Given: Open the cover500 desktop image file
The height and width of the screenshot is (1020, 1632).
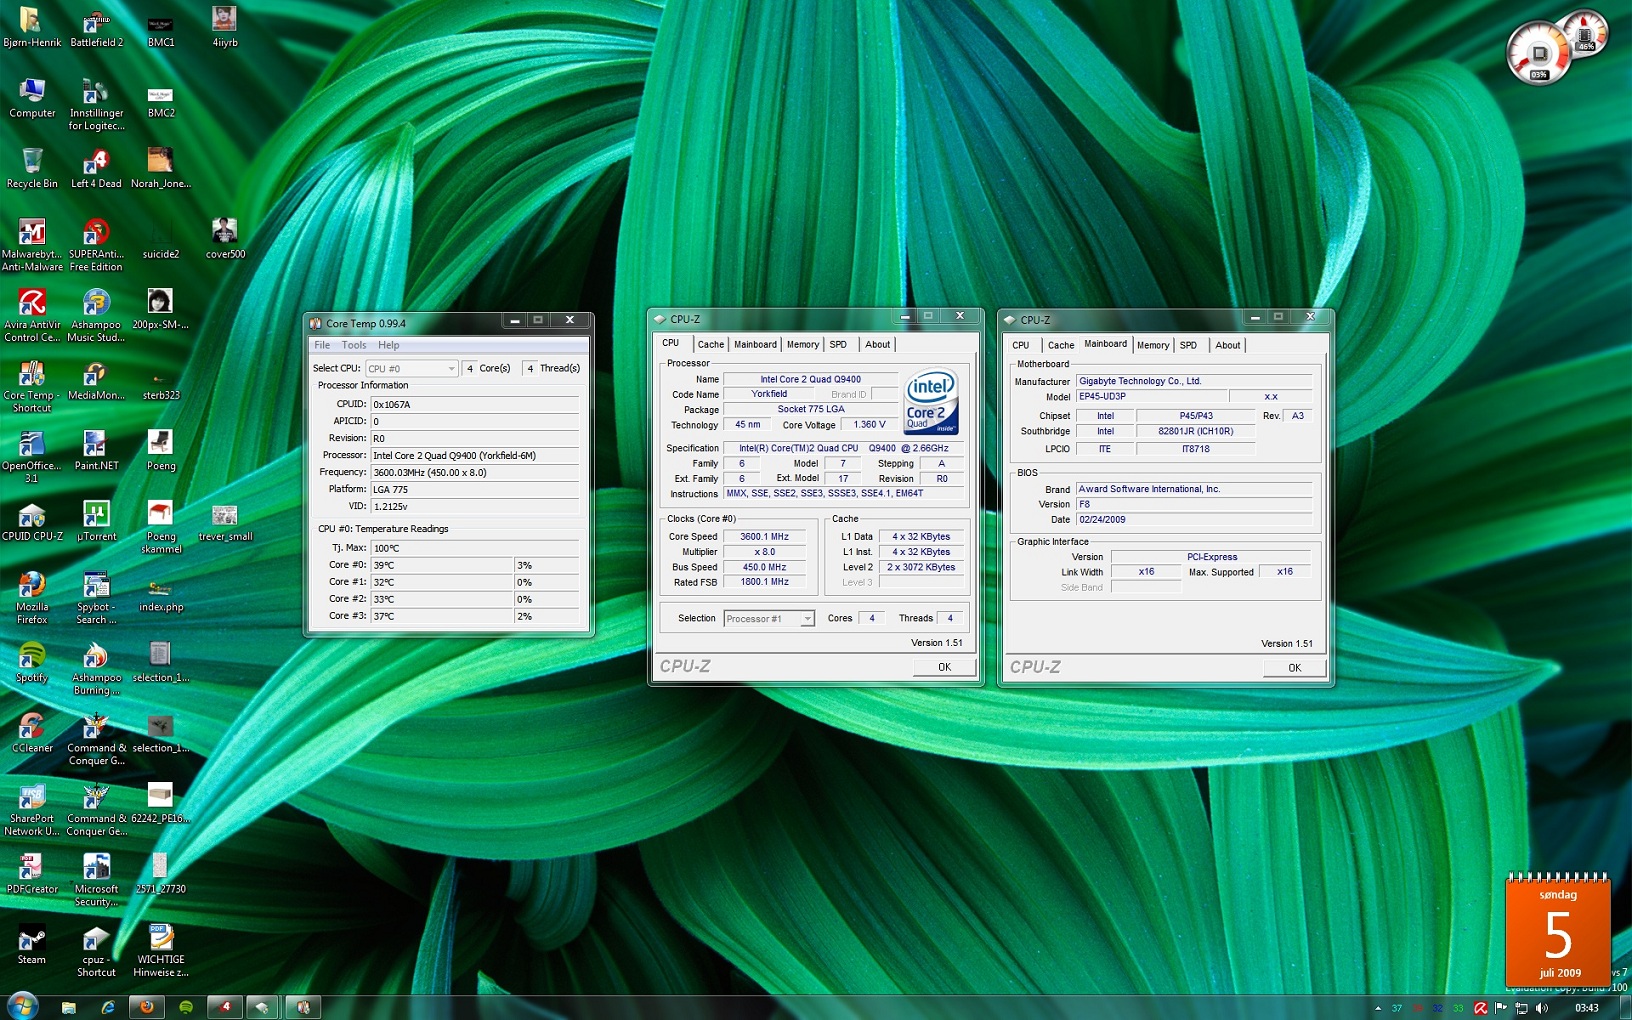Looking at the screenshot, I should pos(225,239).
